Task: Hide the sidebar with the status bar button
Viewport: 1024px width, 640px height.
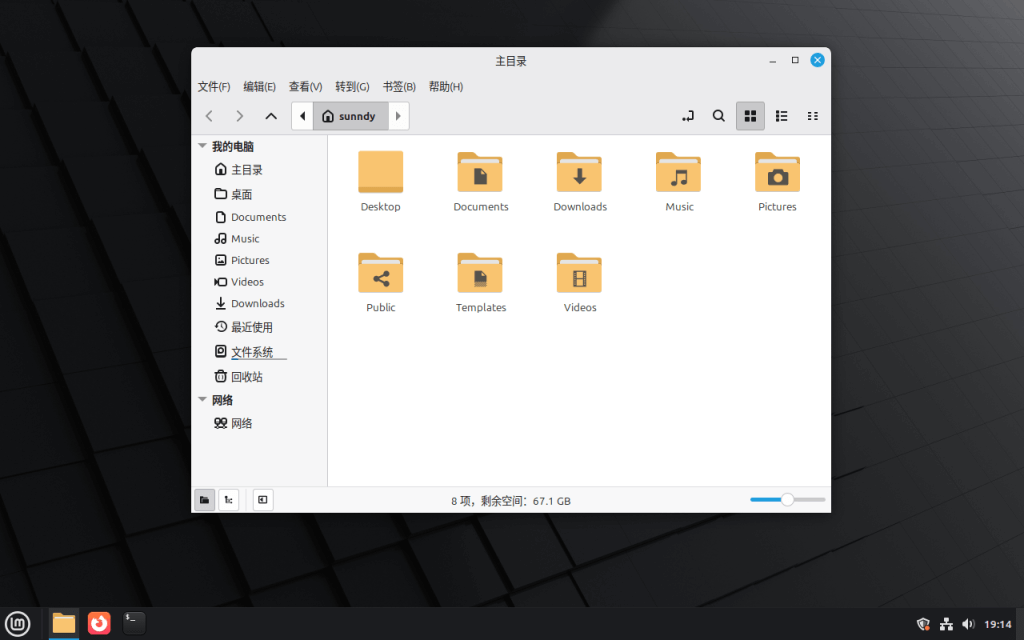Action: point(263,500)
